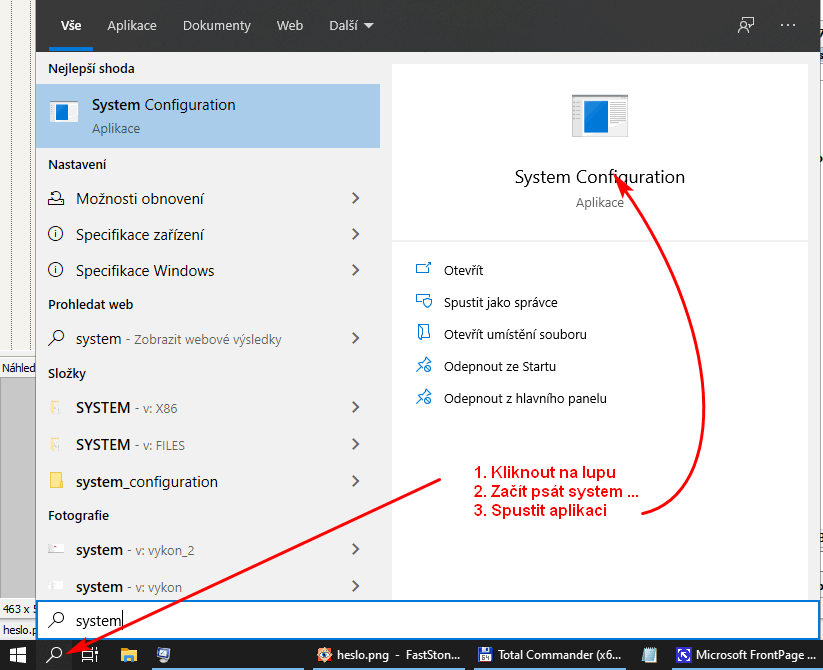Click the Spustit jako správce shield icon
Image resolution: width=823 pixels, height=670 pixels.
tap(424, 302)
